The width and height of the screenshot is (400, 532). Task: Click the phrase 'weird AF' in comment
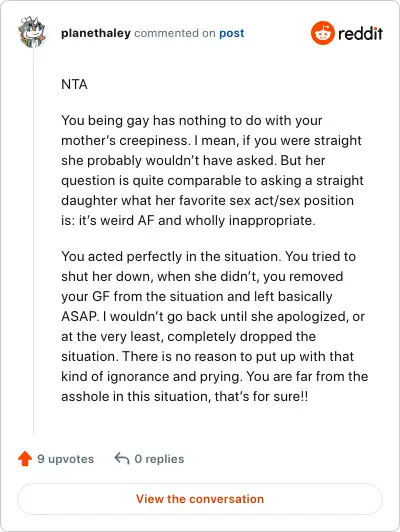(x=128, y=221)
